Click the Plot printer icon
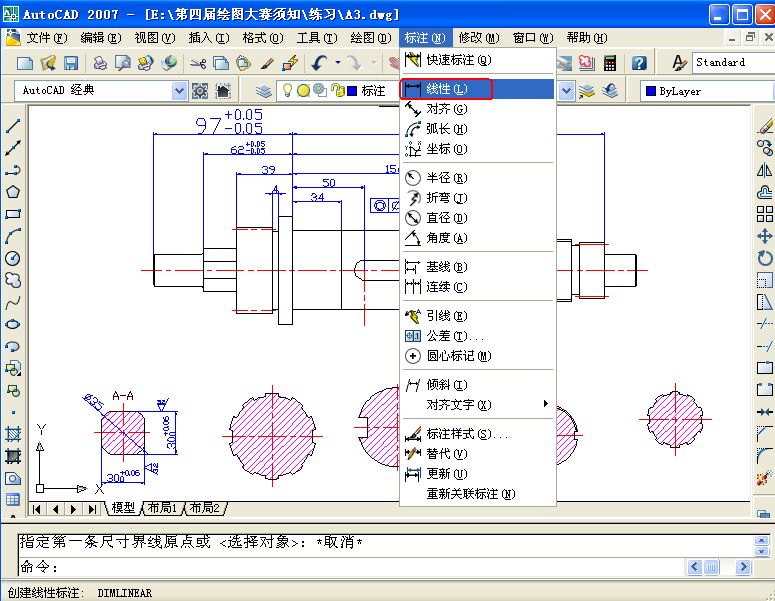 100,63
